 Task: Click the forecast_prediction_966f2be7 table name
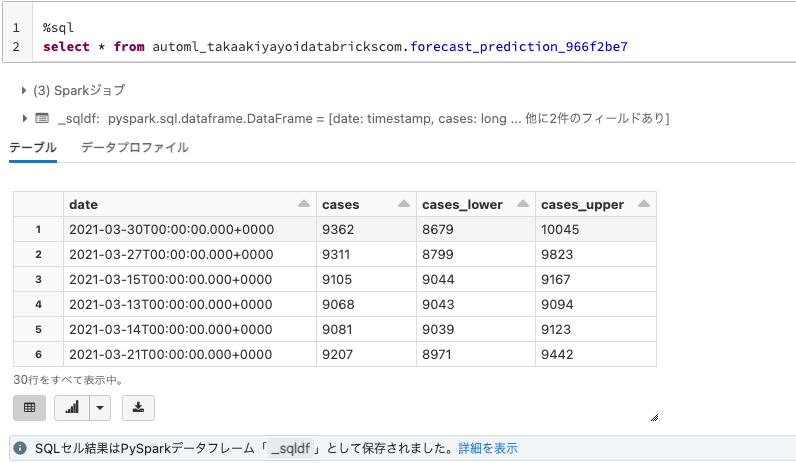click(x=519, y=47)
